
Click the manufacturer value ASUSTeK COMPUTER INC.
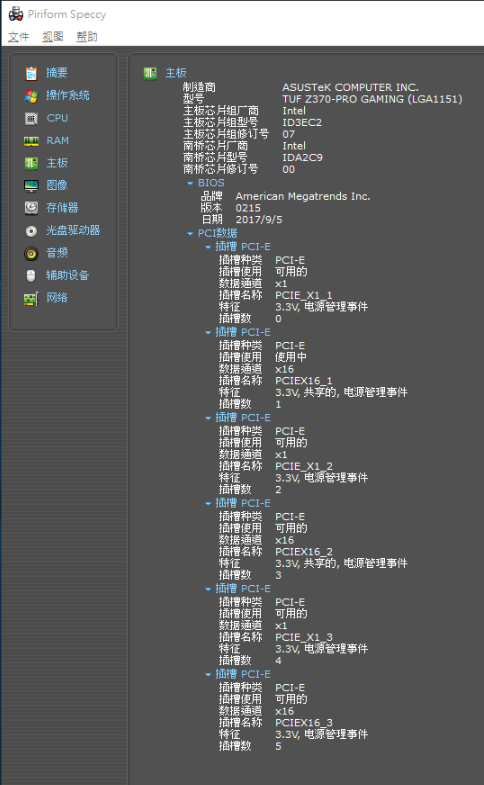pyautogui.click(x=350, y=88)
